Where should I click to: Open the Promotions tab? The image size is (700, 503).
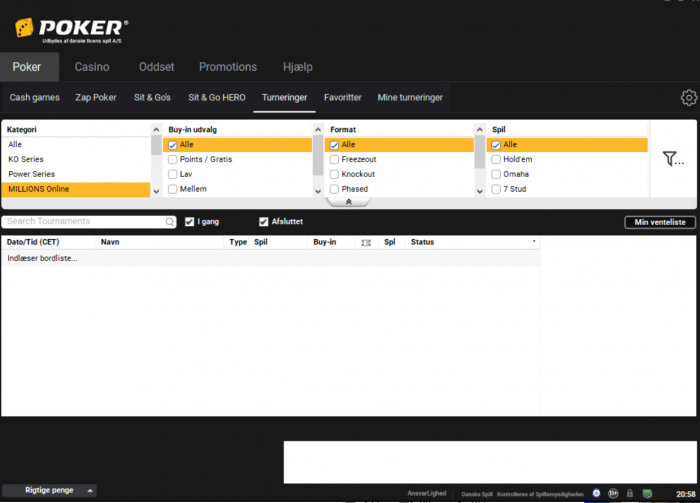pyautogui.click(x=228, y=67)
